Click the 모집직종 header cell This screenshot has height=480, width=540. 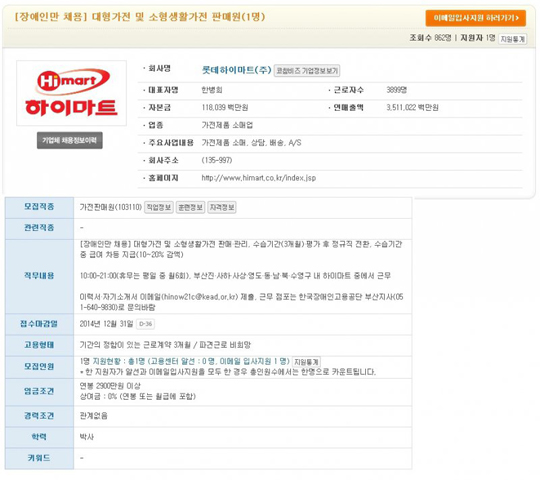pyautogui.click(x=39, y=207)
